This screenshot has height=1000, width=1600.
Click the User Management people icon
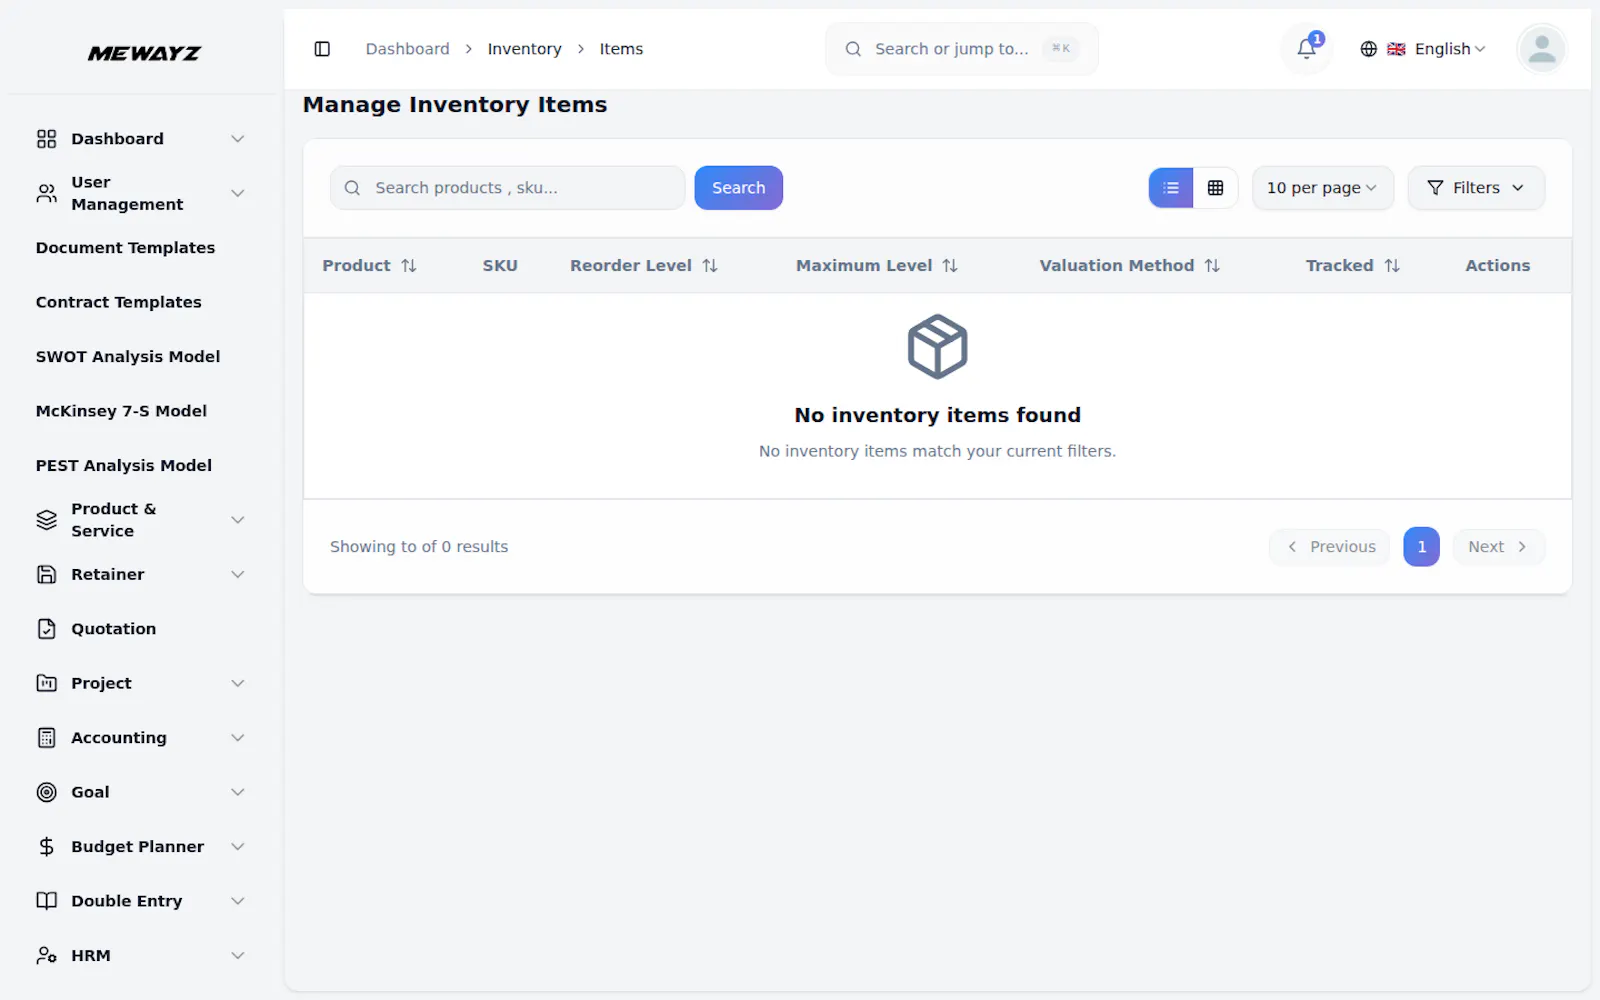pyautogui.click(x=46, y=193)
